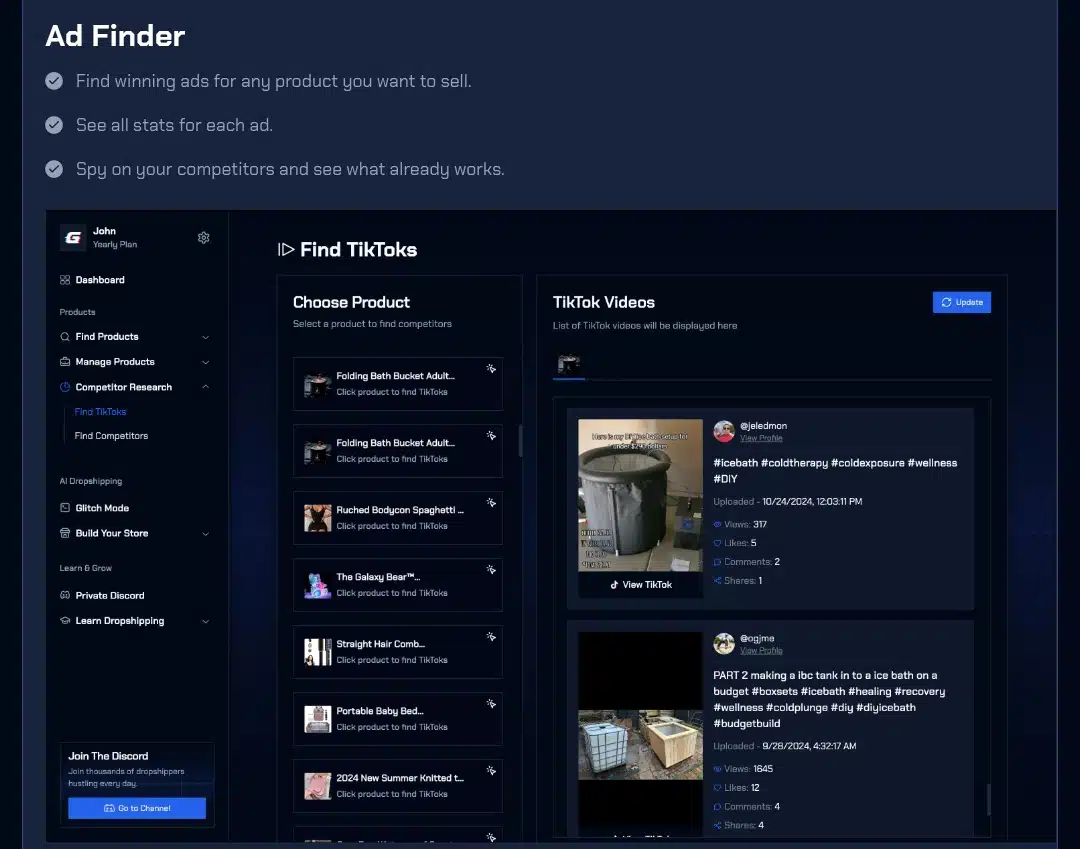This screenshot has height=849, width=1080.
Task: Click the Dashboard grid icon
Action: point(65,280)
